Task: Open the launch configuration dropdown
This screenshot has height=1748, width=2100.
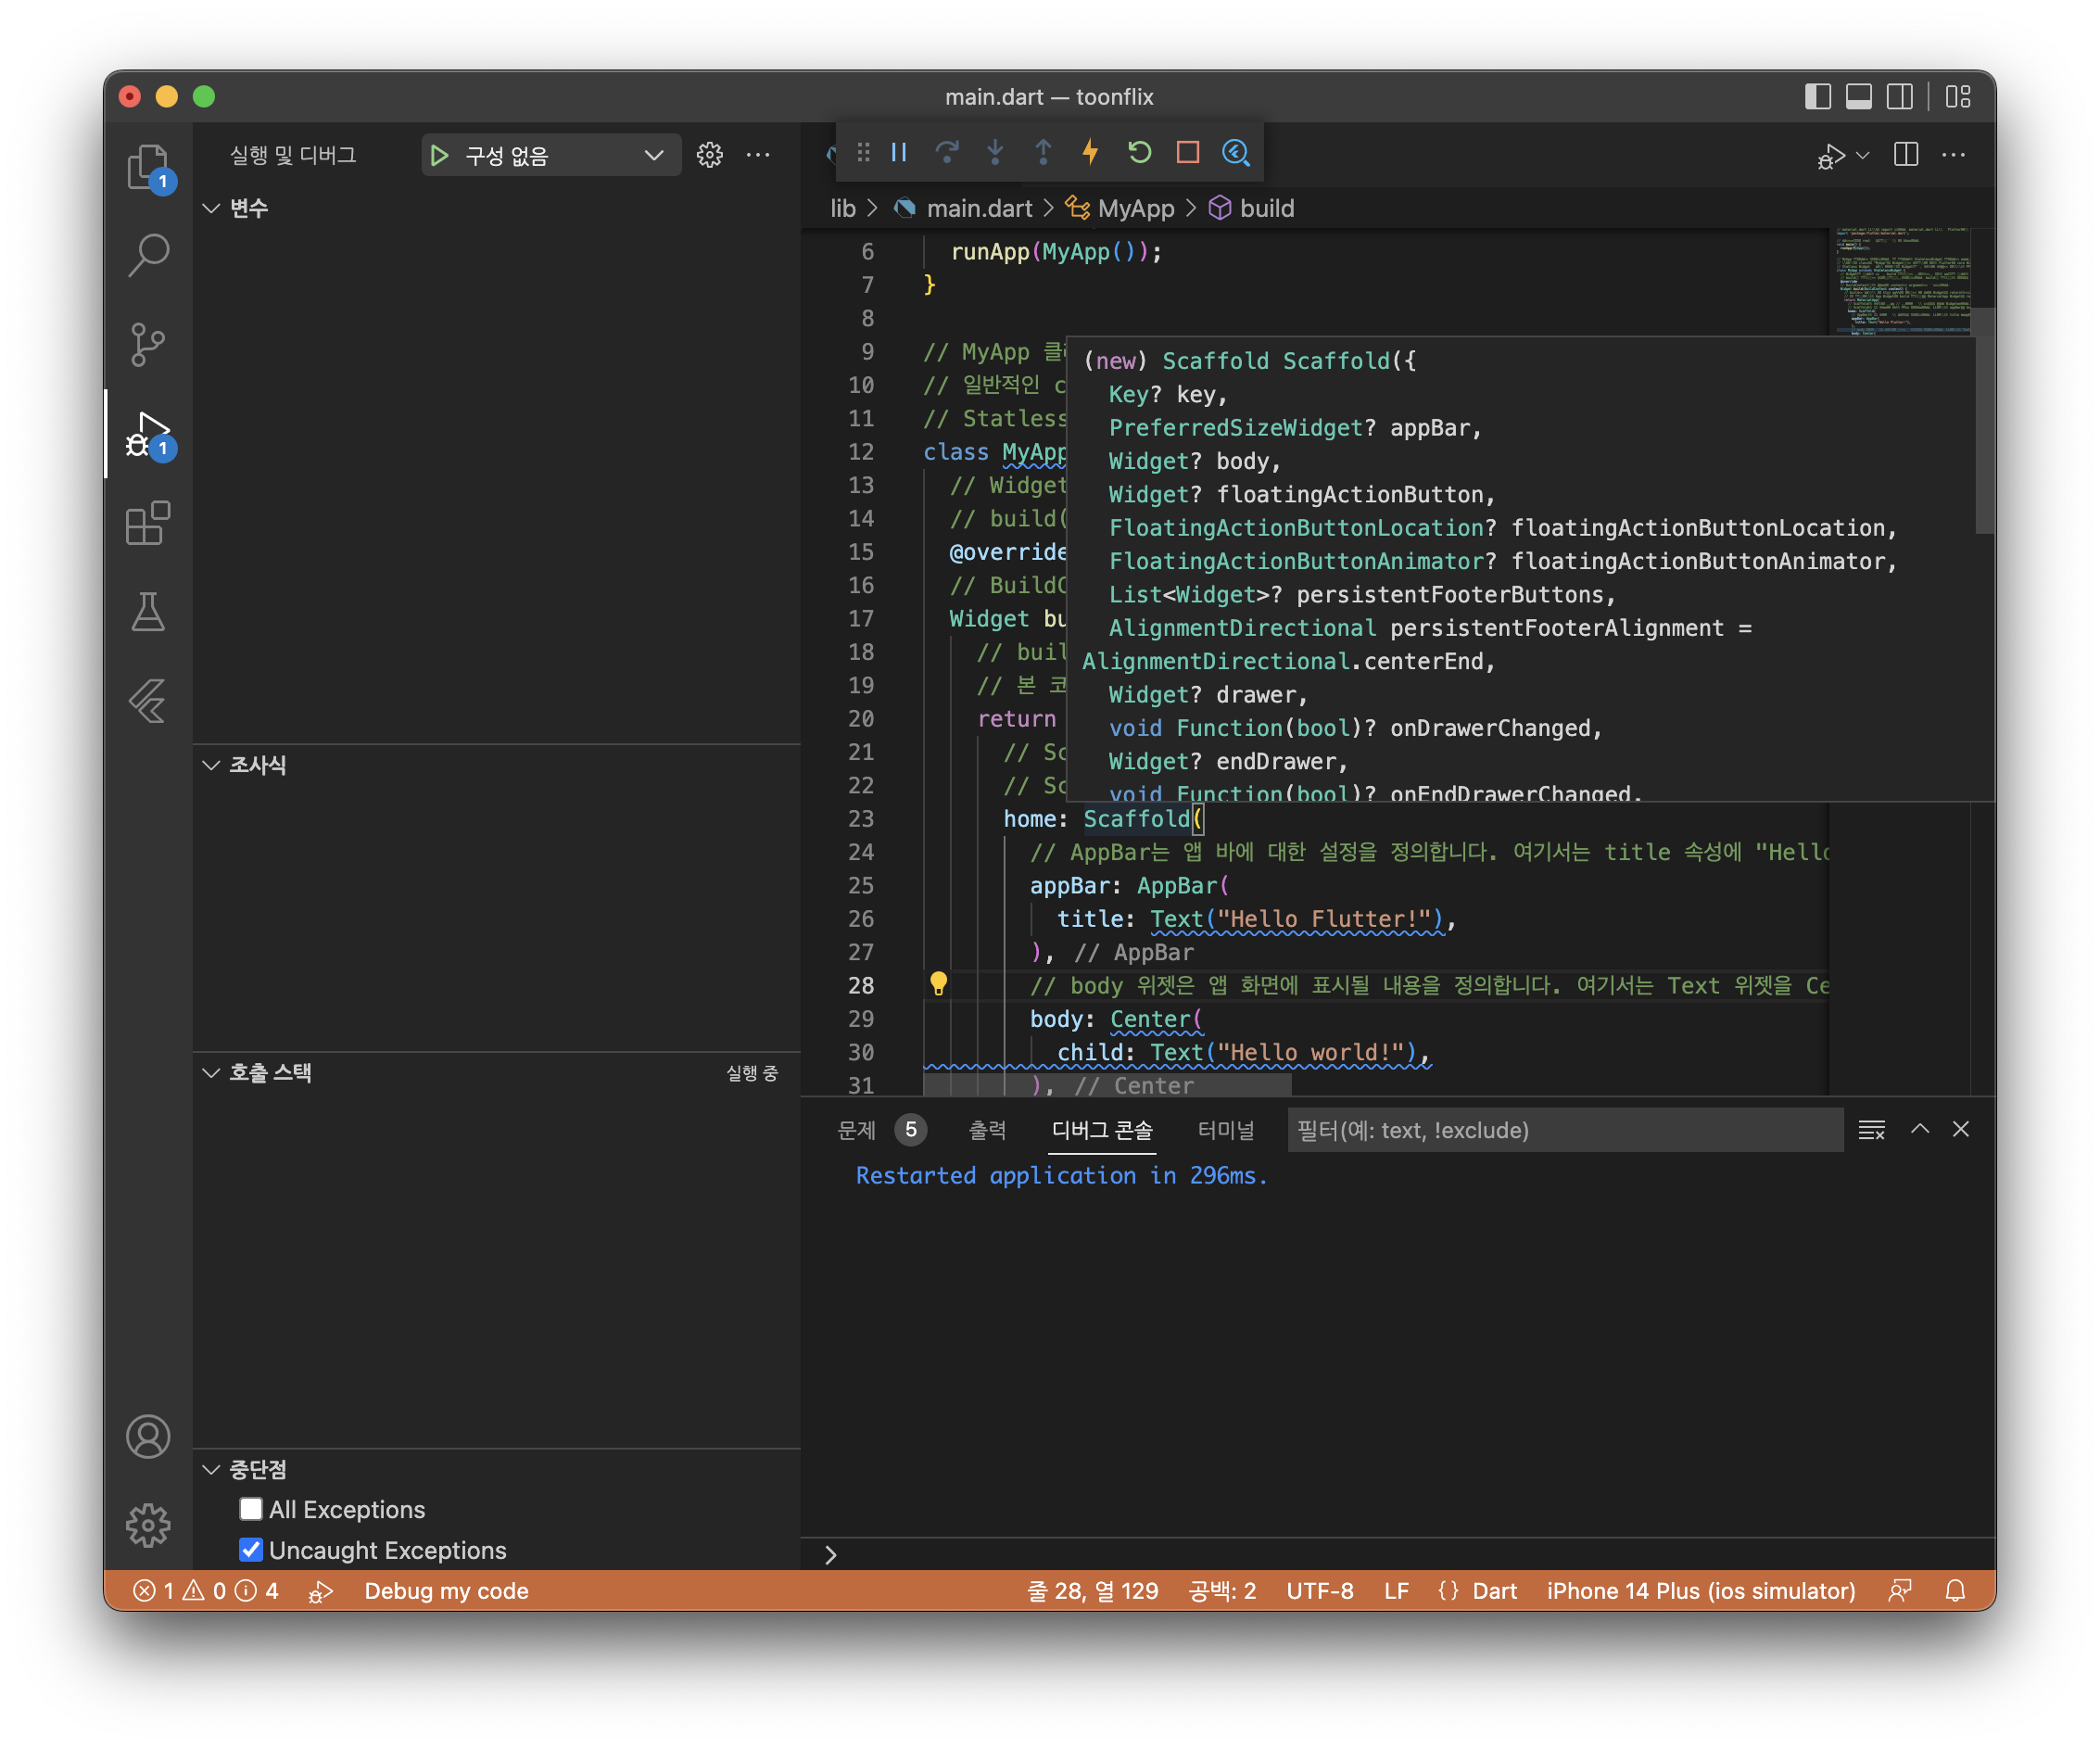Action: [551, 155]
